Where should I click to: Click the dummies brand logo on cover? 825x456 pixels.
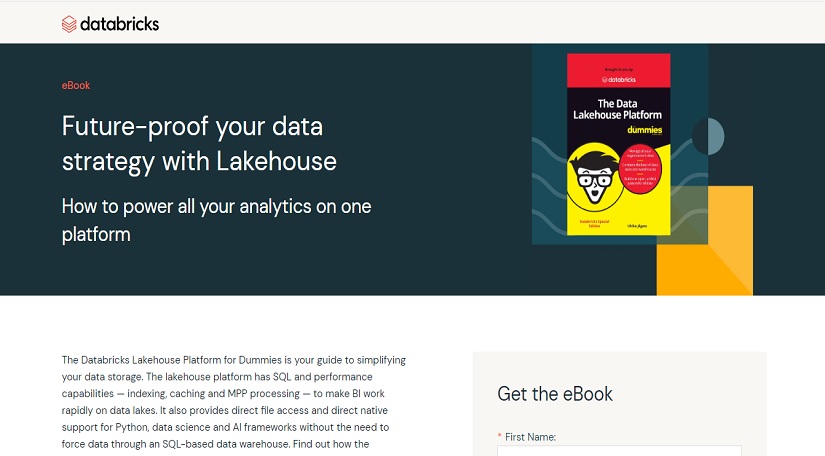(x=645, y=129)
